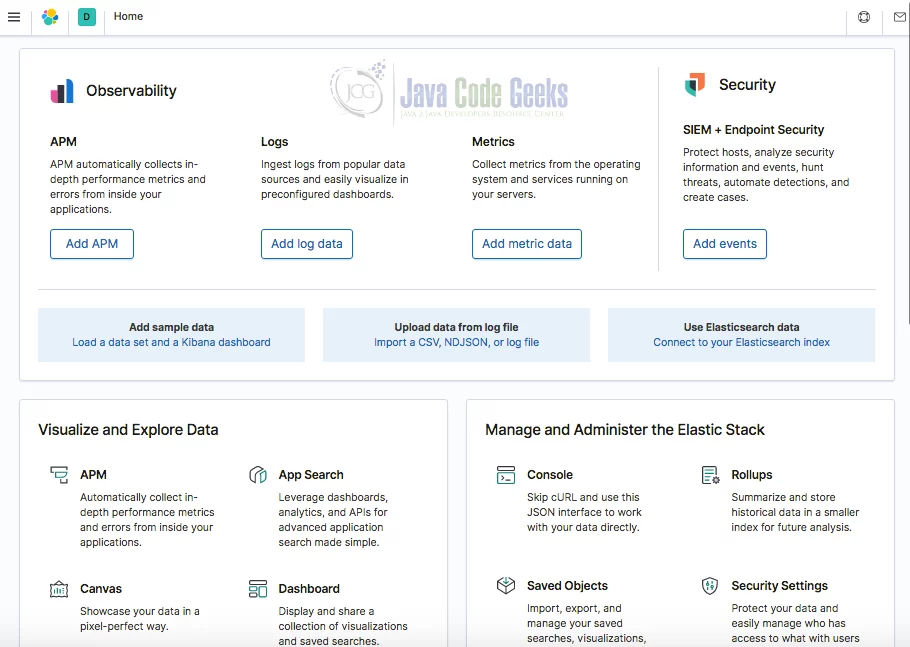The width and height of the screenshot is (910, 647).
Task: Open the App Search title
Action: click(x=311, y=475)
